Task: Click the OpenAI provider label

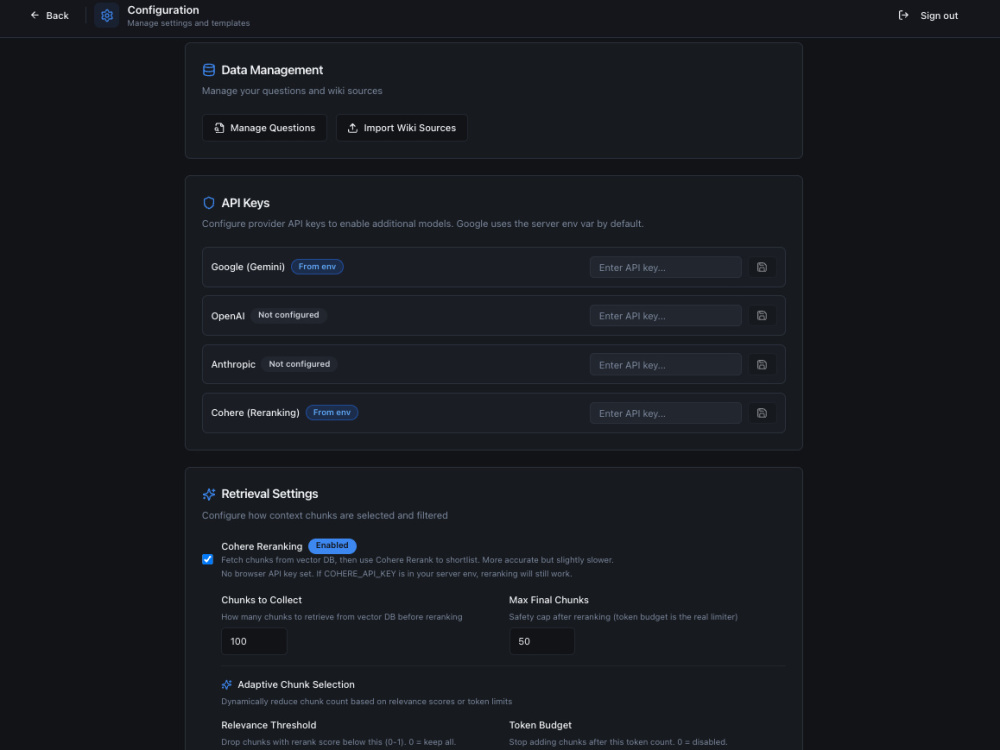Action: (x=228, y=316)
